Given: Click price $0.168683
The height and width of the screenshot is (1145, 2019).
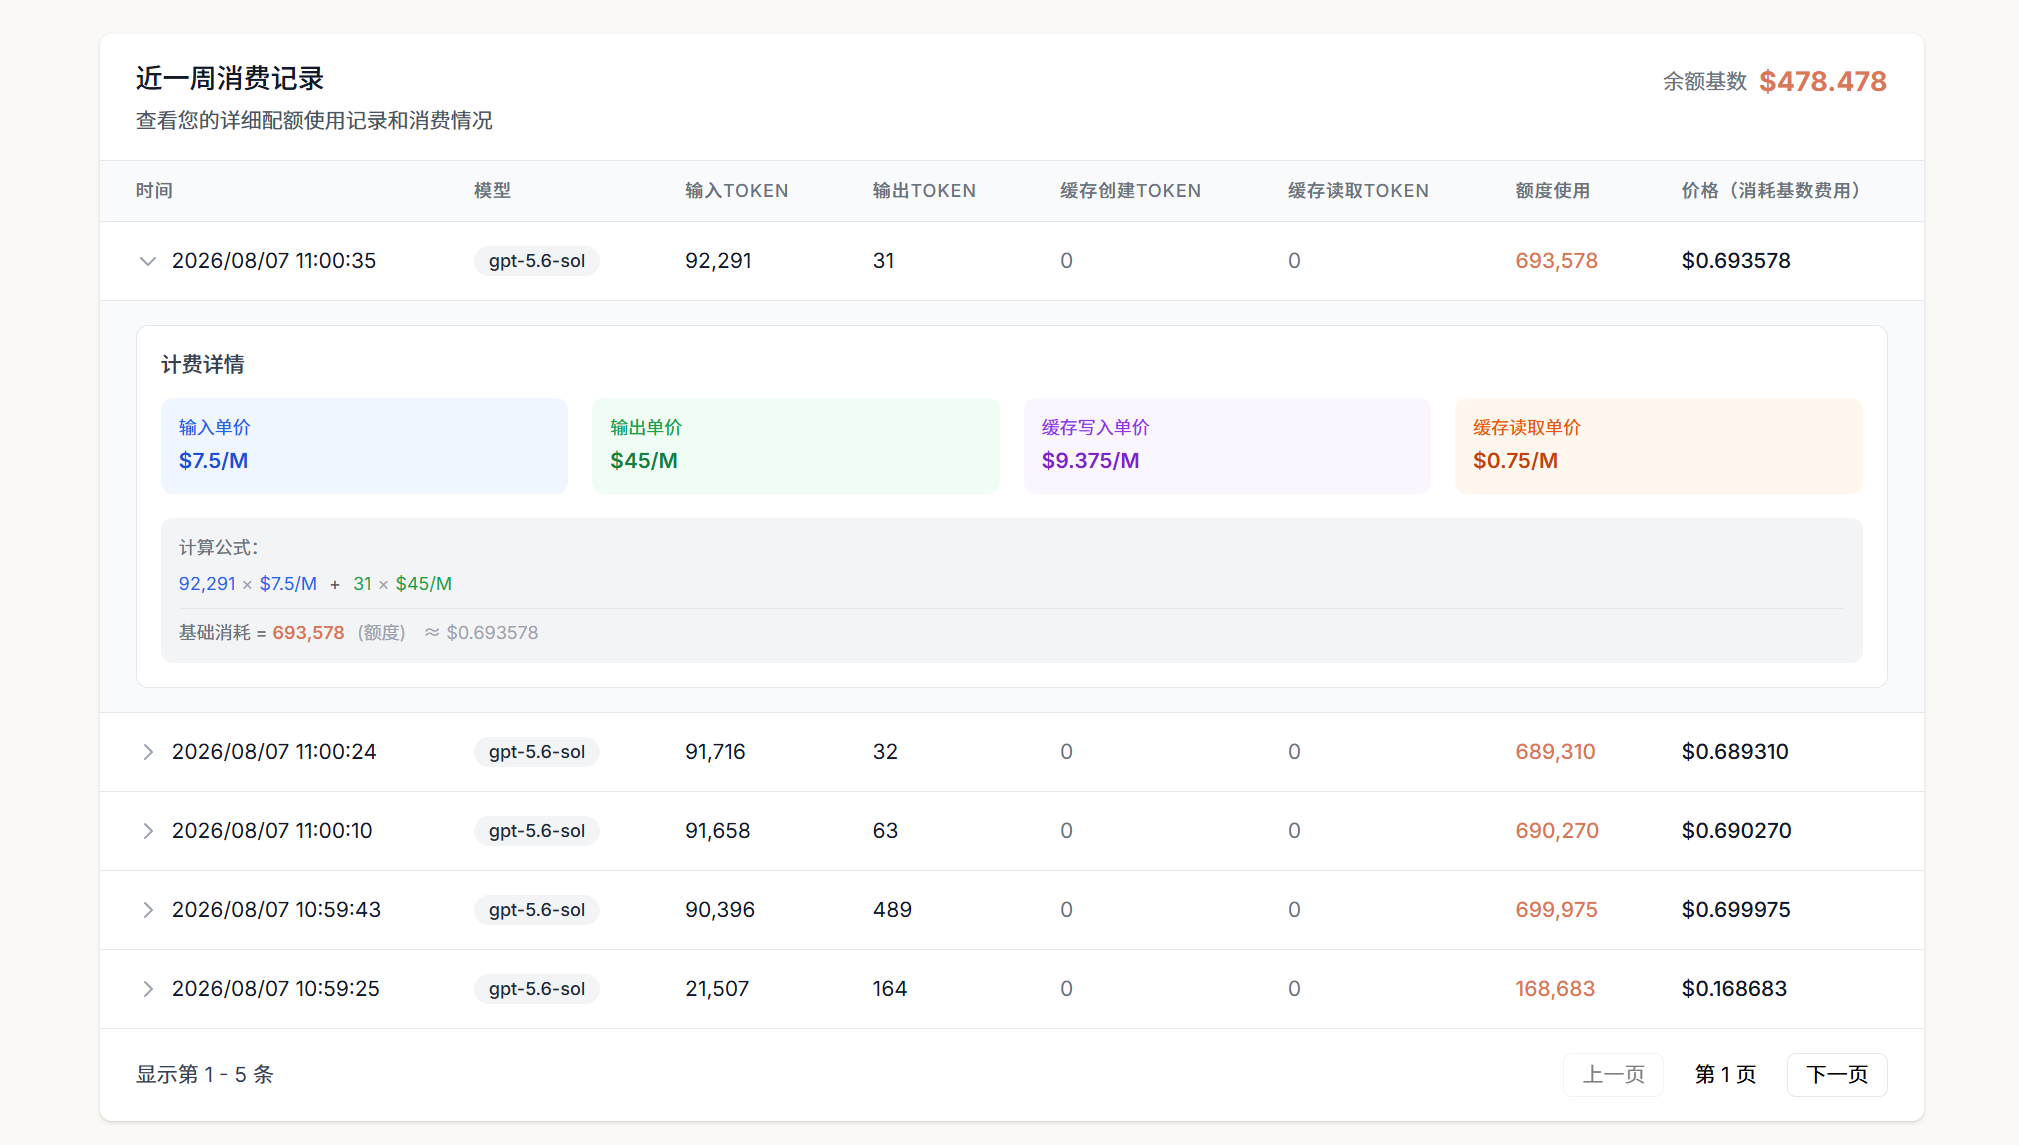Looking at the screenshot, I should coord(1734,989).
